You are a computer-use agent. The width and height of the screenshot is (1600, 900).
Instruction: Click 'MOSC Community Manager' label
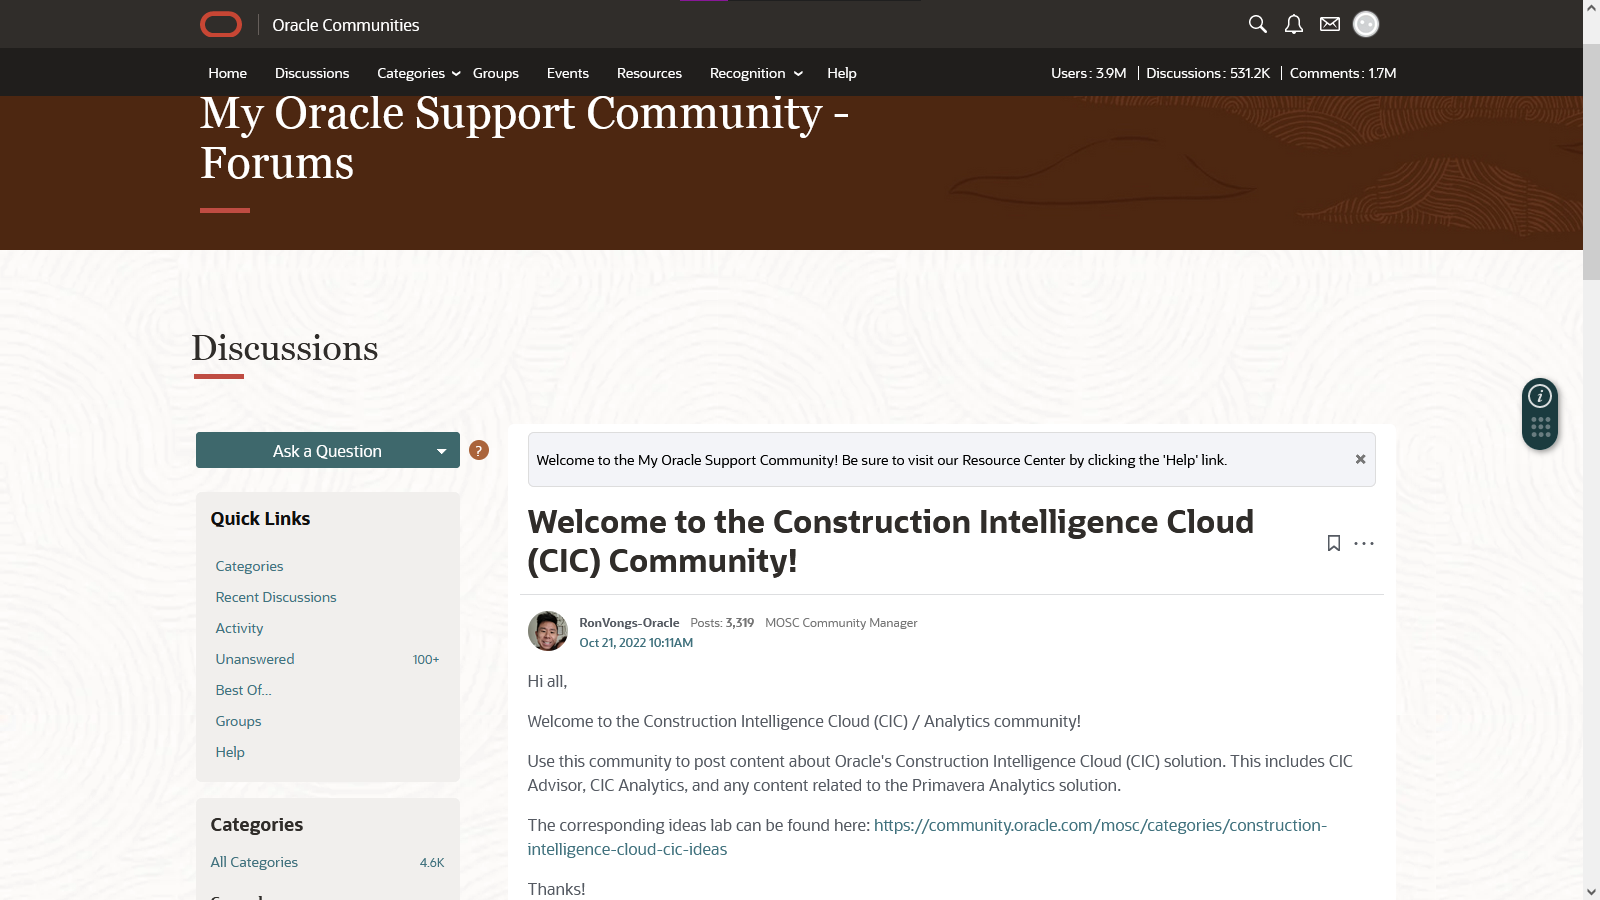click(841, 622)
